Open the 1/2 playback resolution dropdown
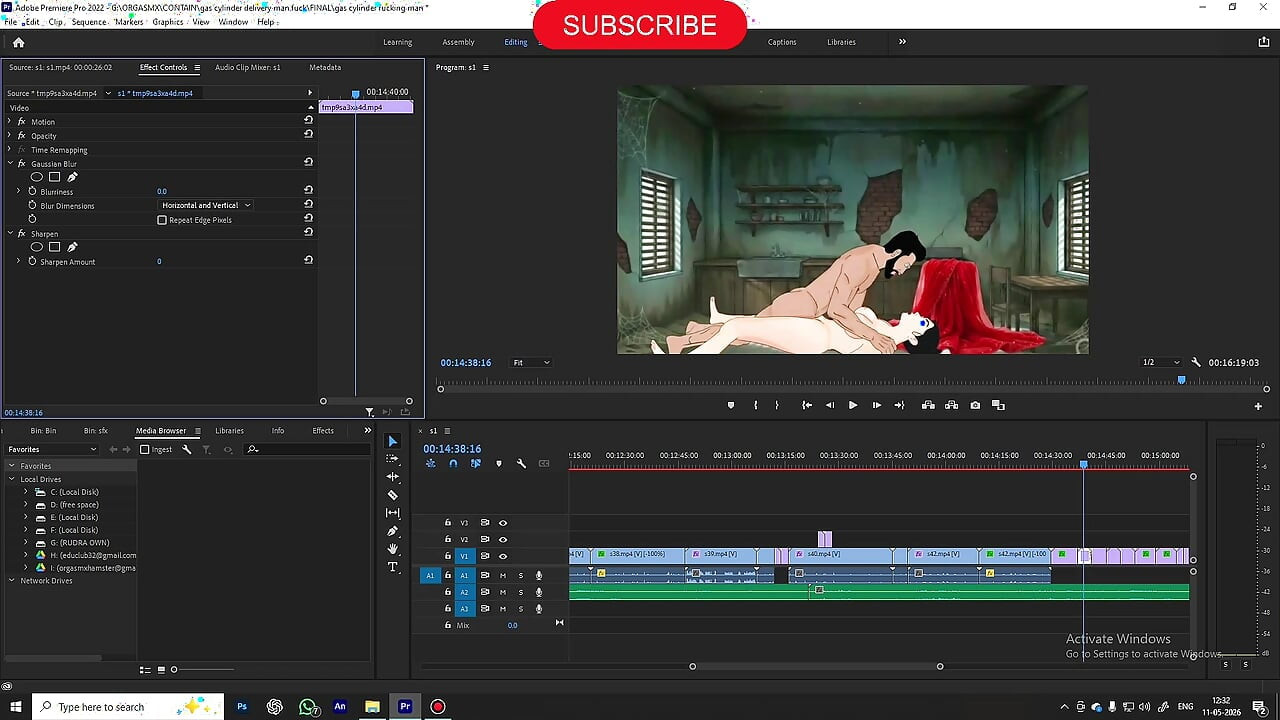The height and width of the screenshot is (720, 1280). (1160, 362)
